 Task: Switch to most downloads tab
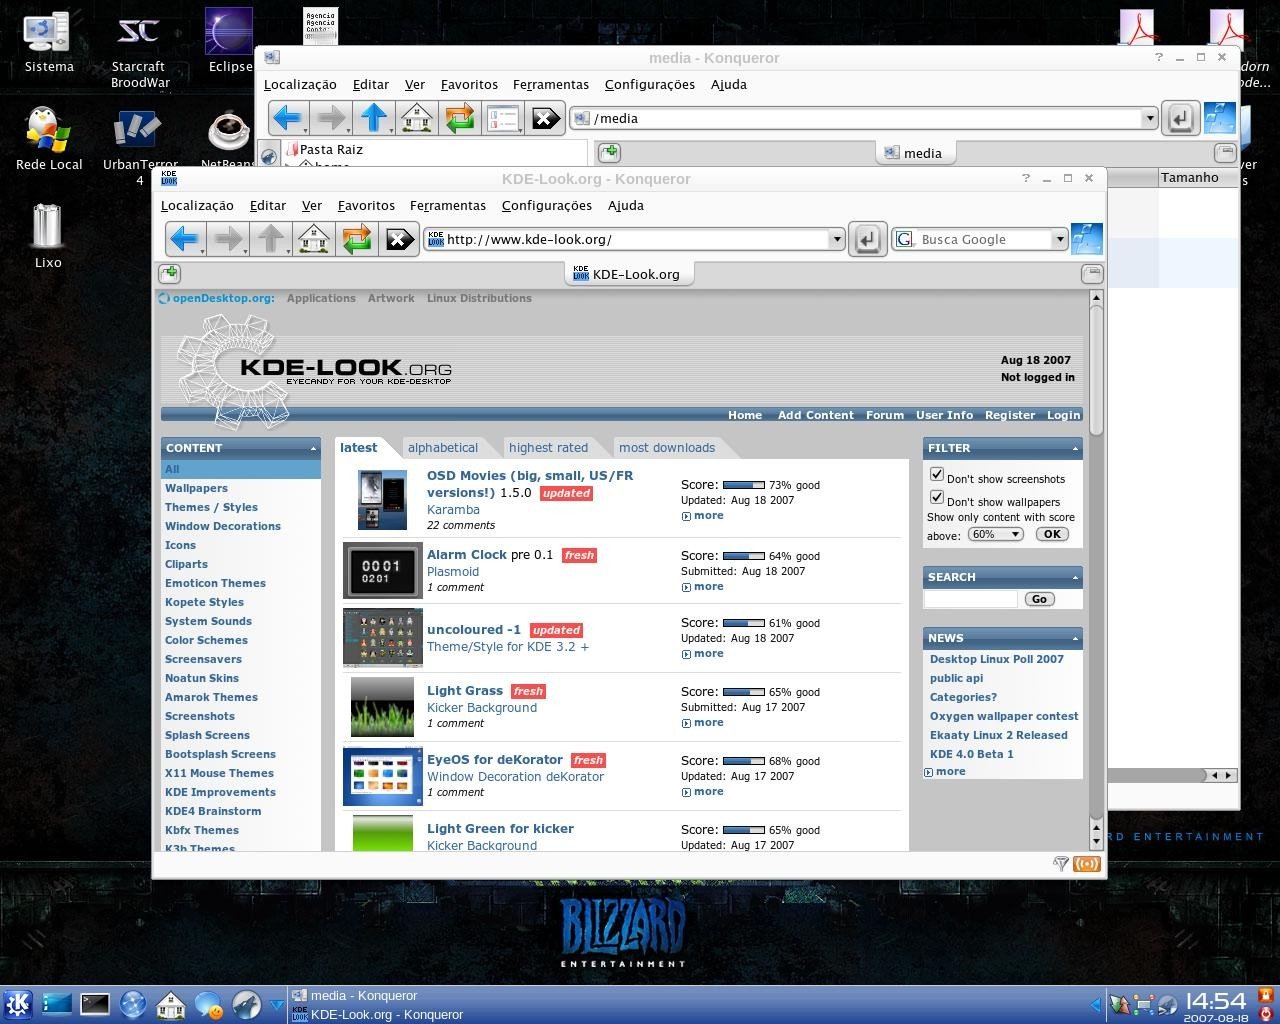coord(667,448)
